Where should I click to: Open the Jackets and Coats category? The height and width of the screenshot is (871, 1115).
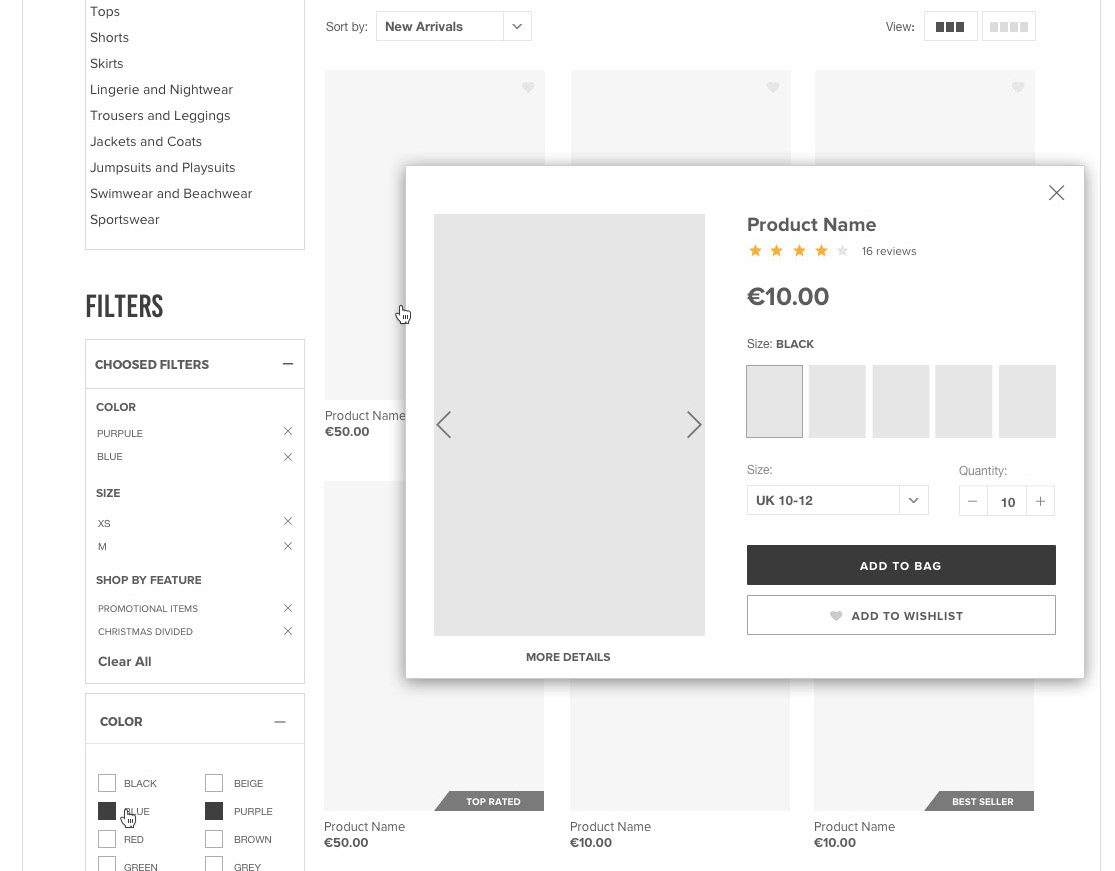[146, 141]
